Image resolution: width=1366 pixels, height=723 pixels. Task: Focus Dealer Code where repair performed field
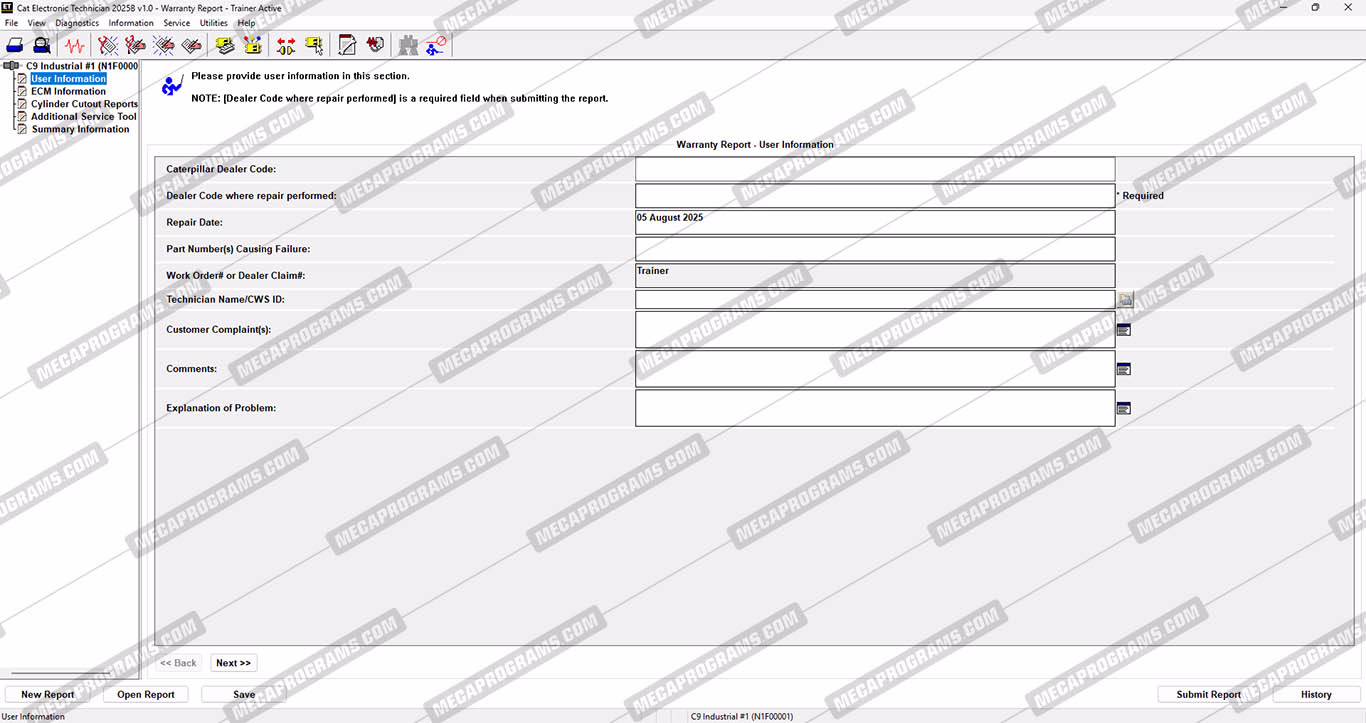point(875,196)
